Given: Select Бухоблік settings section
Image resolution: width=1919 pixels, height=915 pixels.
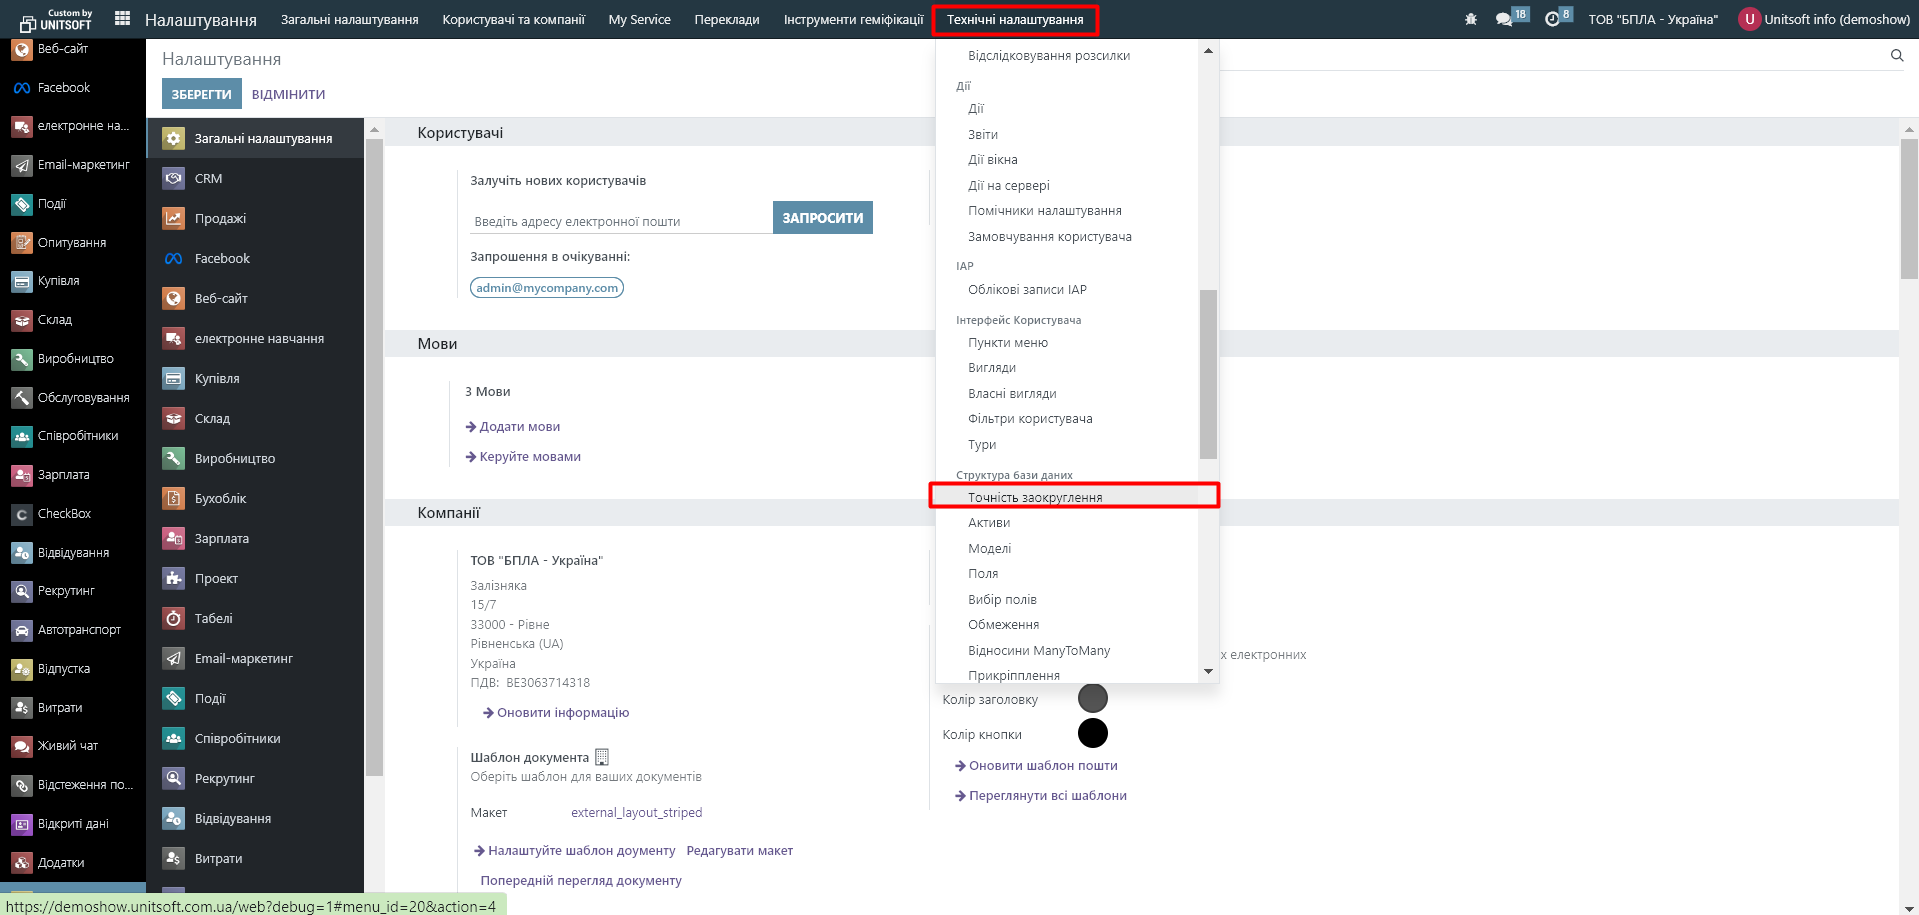Looking at the screenshot, I should 255,498.
